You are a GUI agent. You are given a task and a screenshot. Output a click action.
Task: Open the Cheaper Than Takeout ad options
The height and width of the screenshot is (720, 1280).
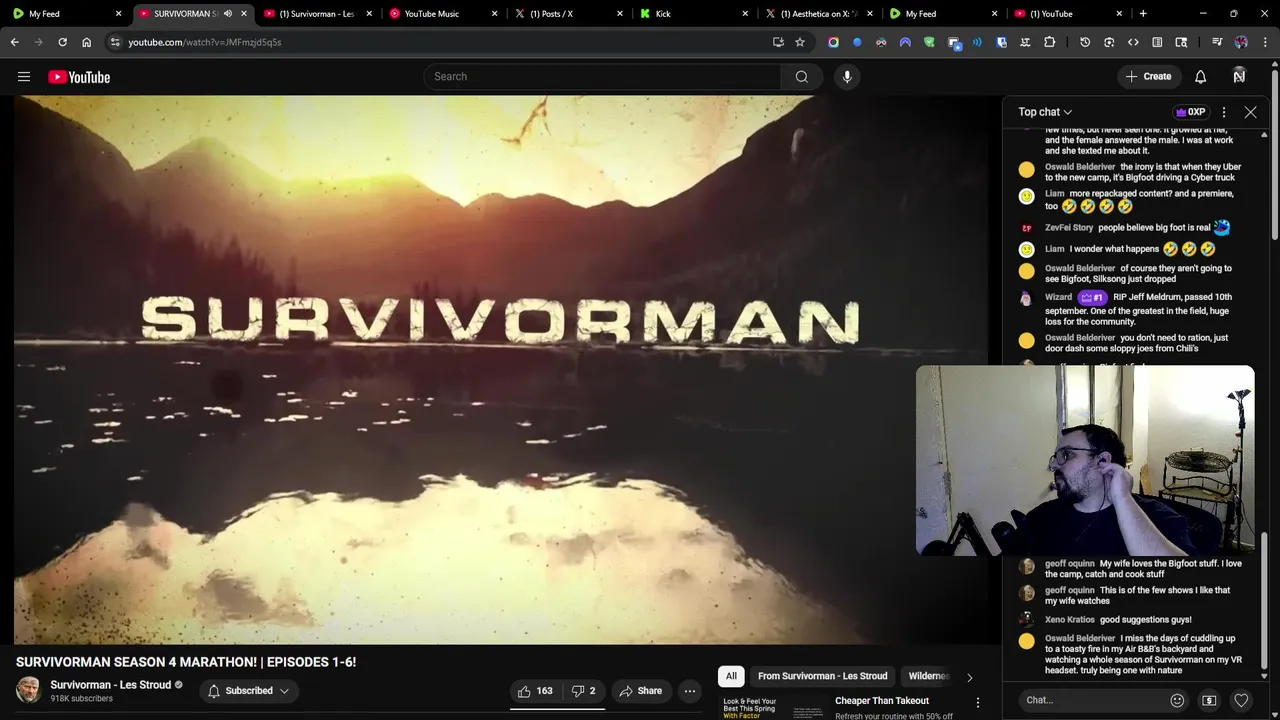[978, 702]
